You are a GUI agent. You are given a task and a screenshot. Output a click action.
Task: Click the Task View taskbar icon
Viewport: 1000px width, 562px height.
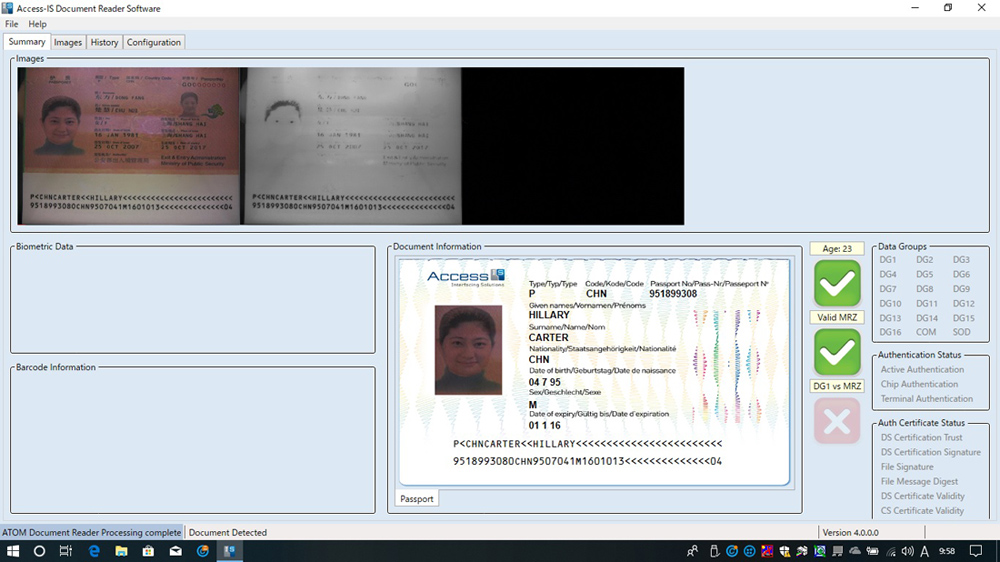click(x=66, y=551)
